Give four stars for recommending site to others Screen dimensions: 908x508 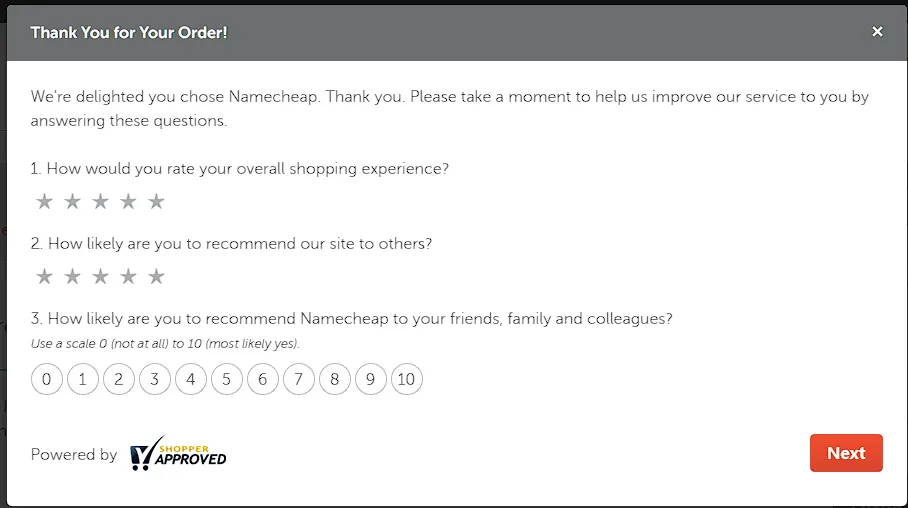(x=128, y=276)
